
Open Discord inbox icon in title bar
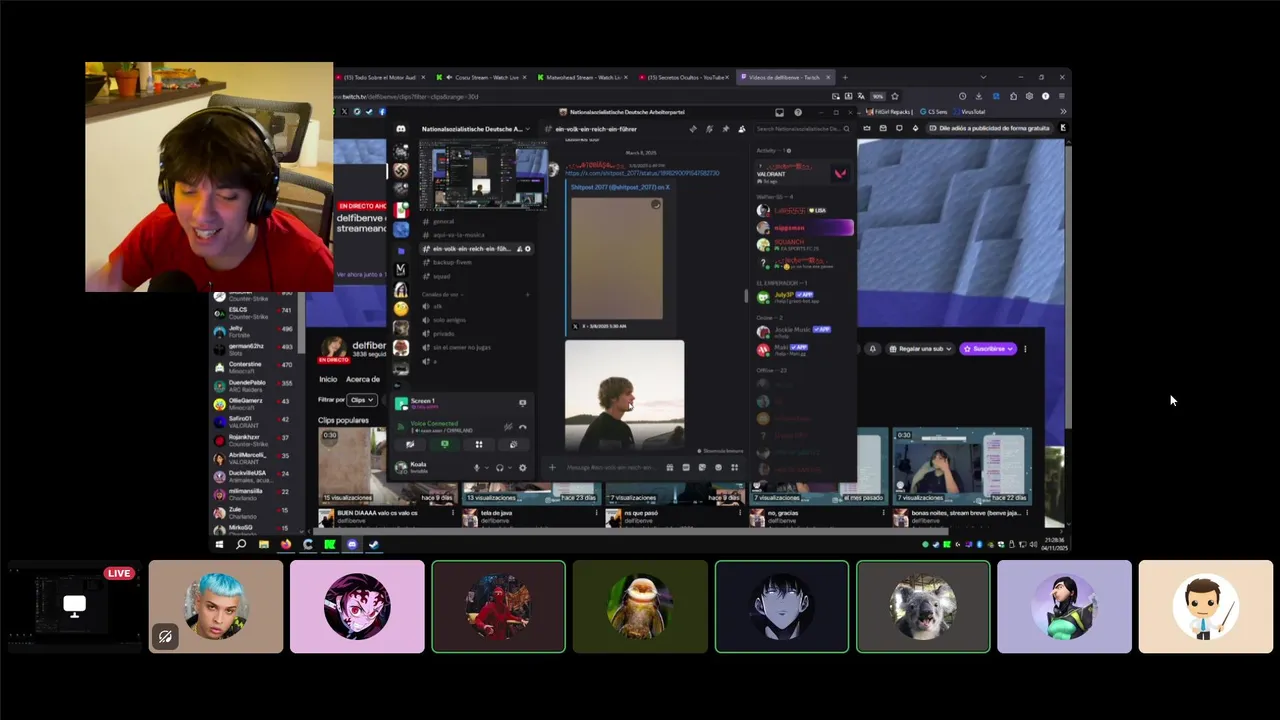tap(780, 112)
